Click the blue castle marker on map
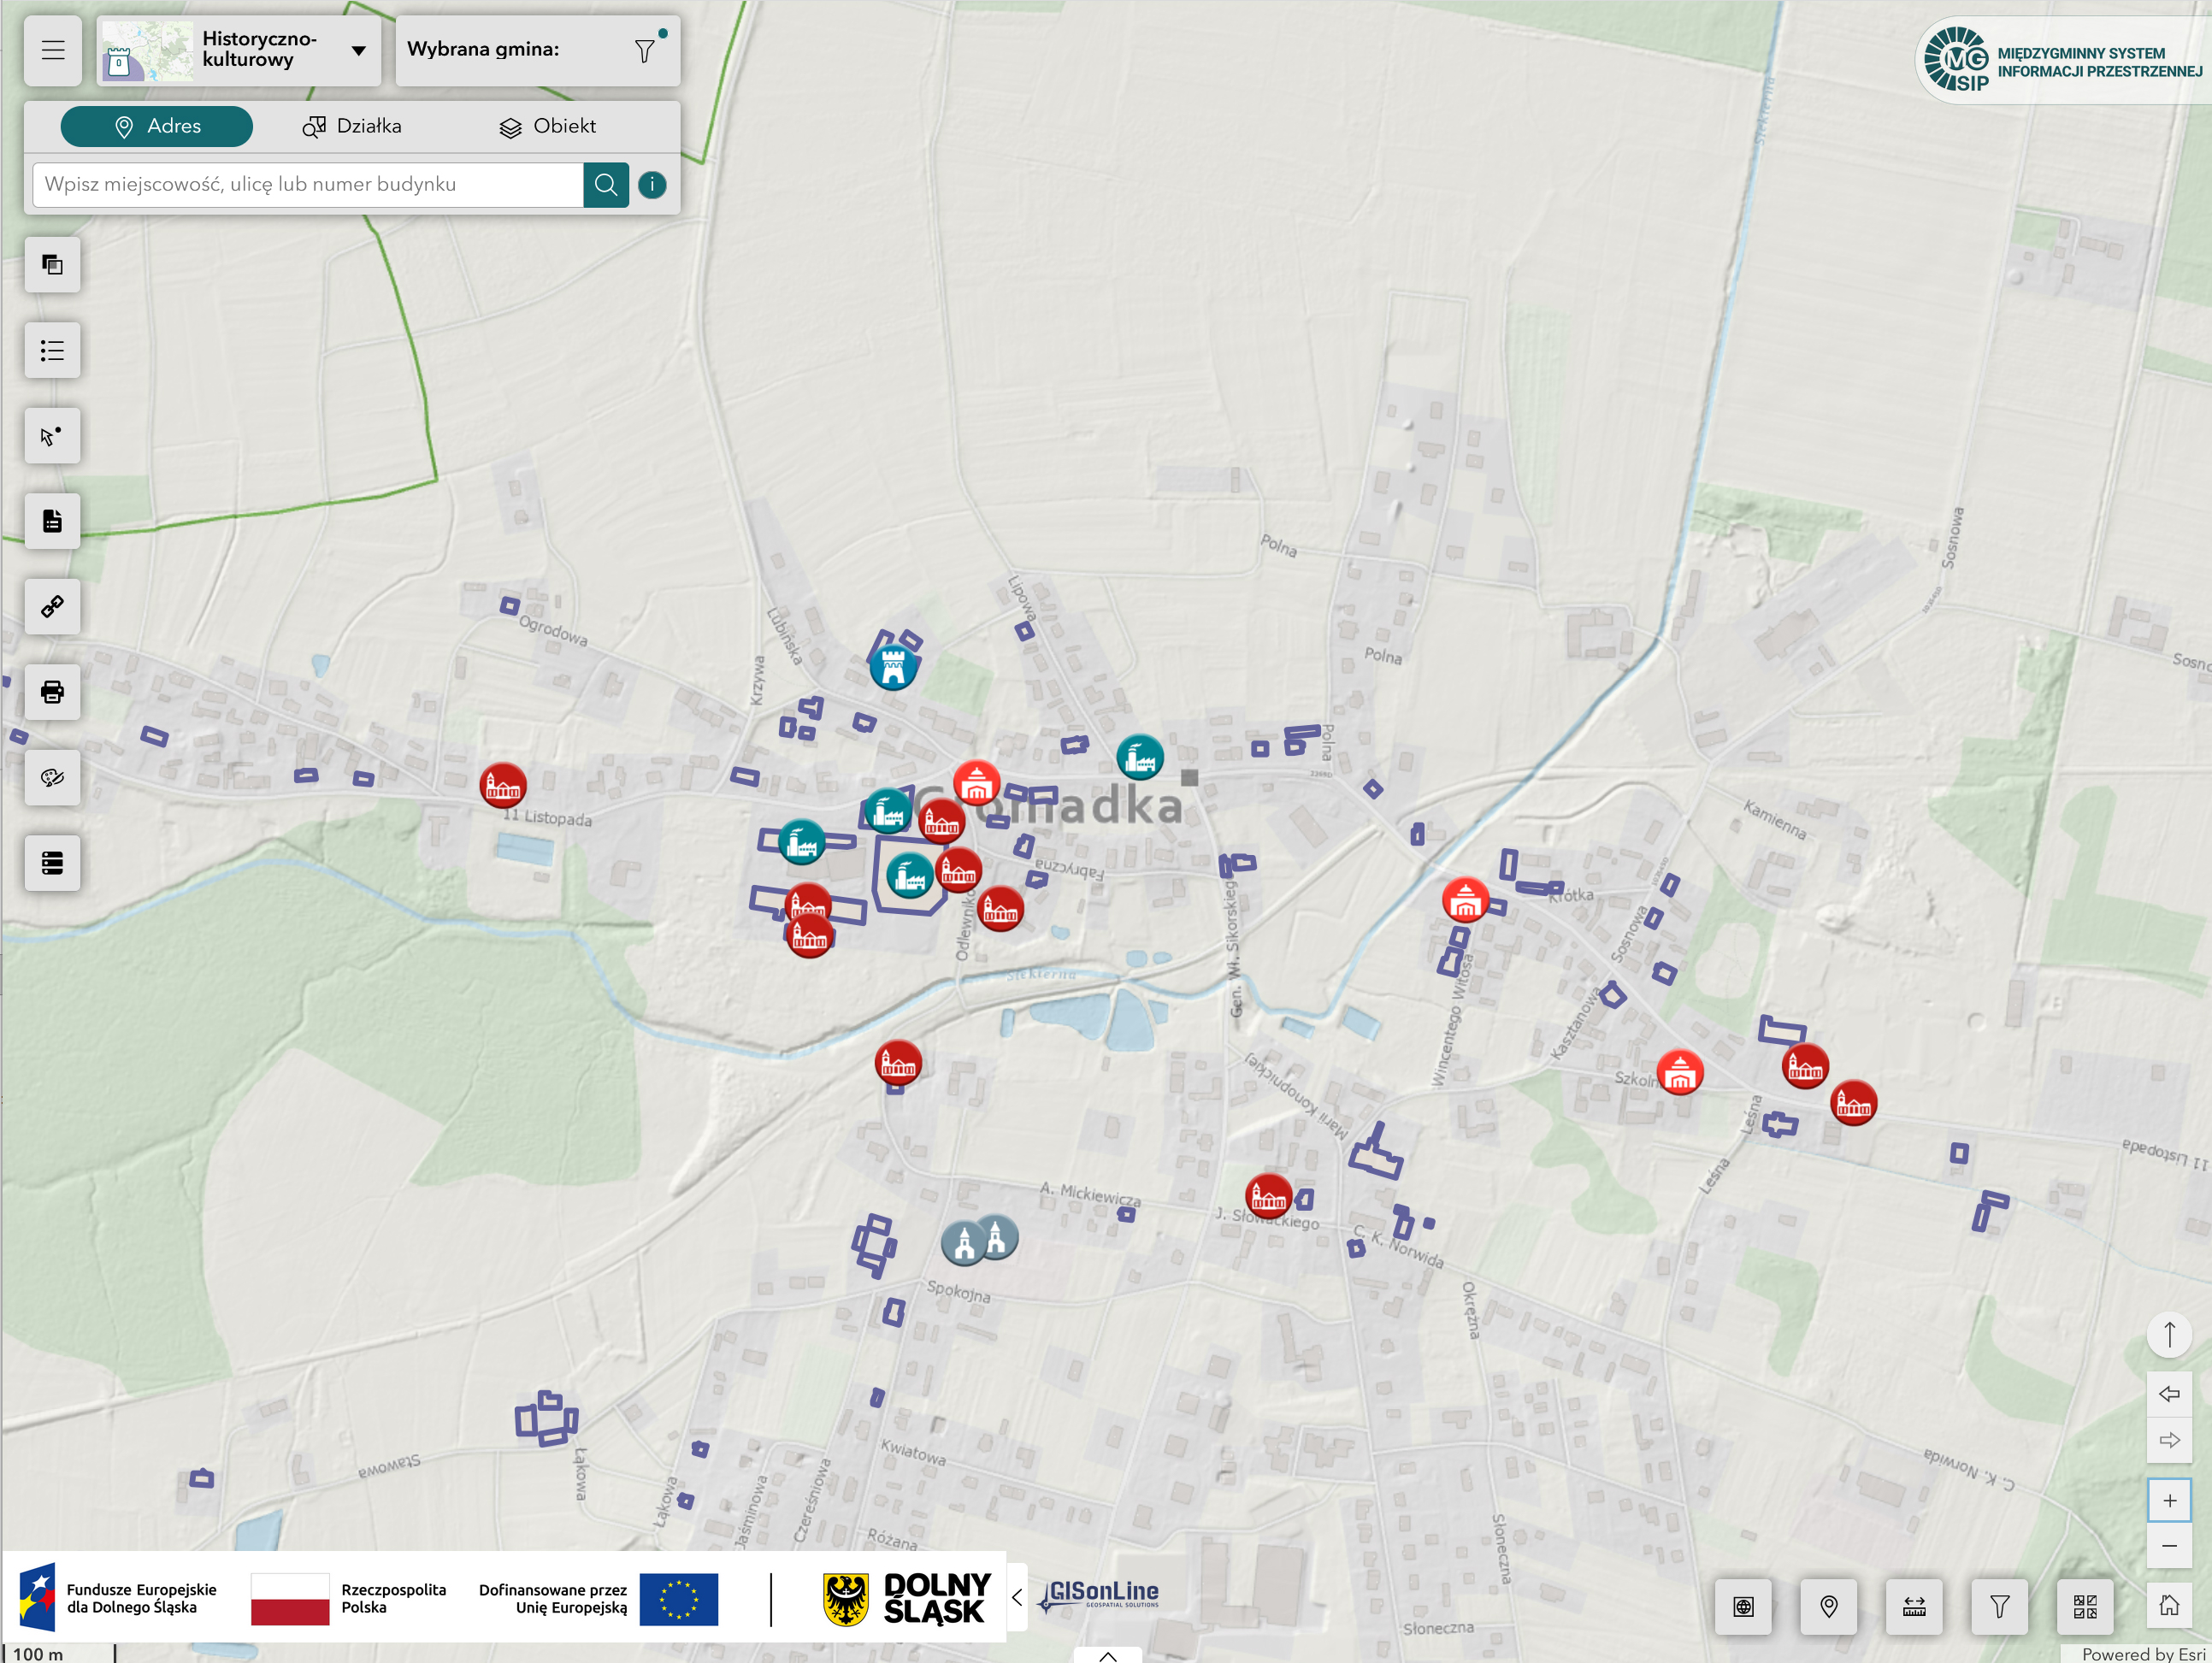Screen dimensions: 2212x1663 pos(893,667)
